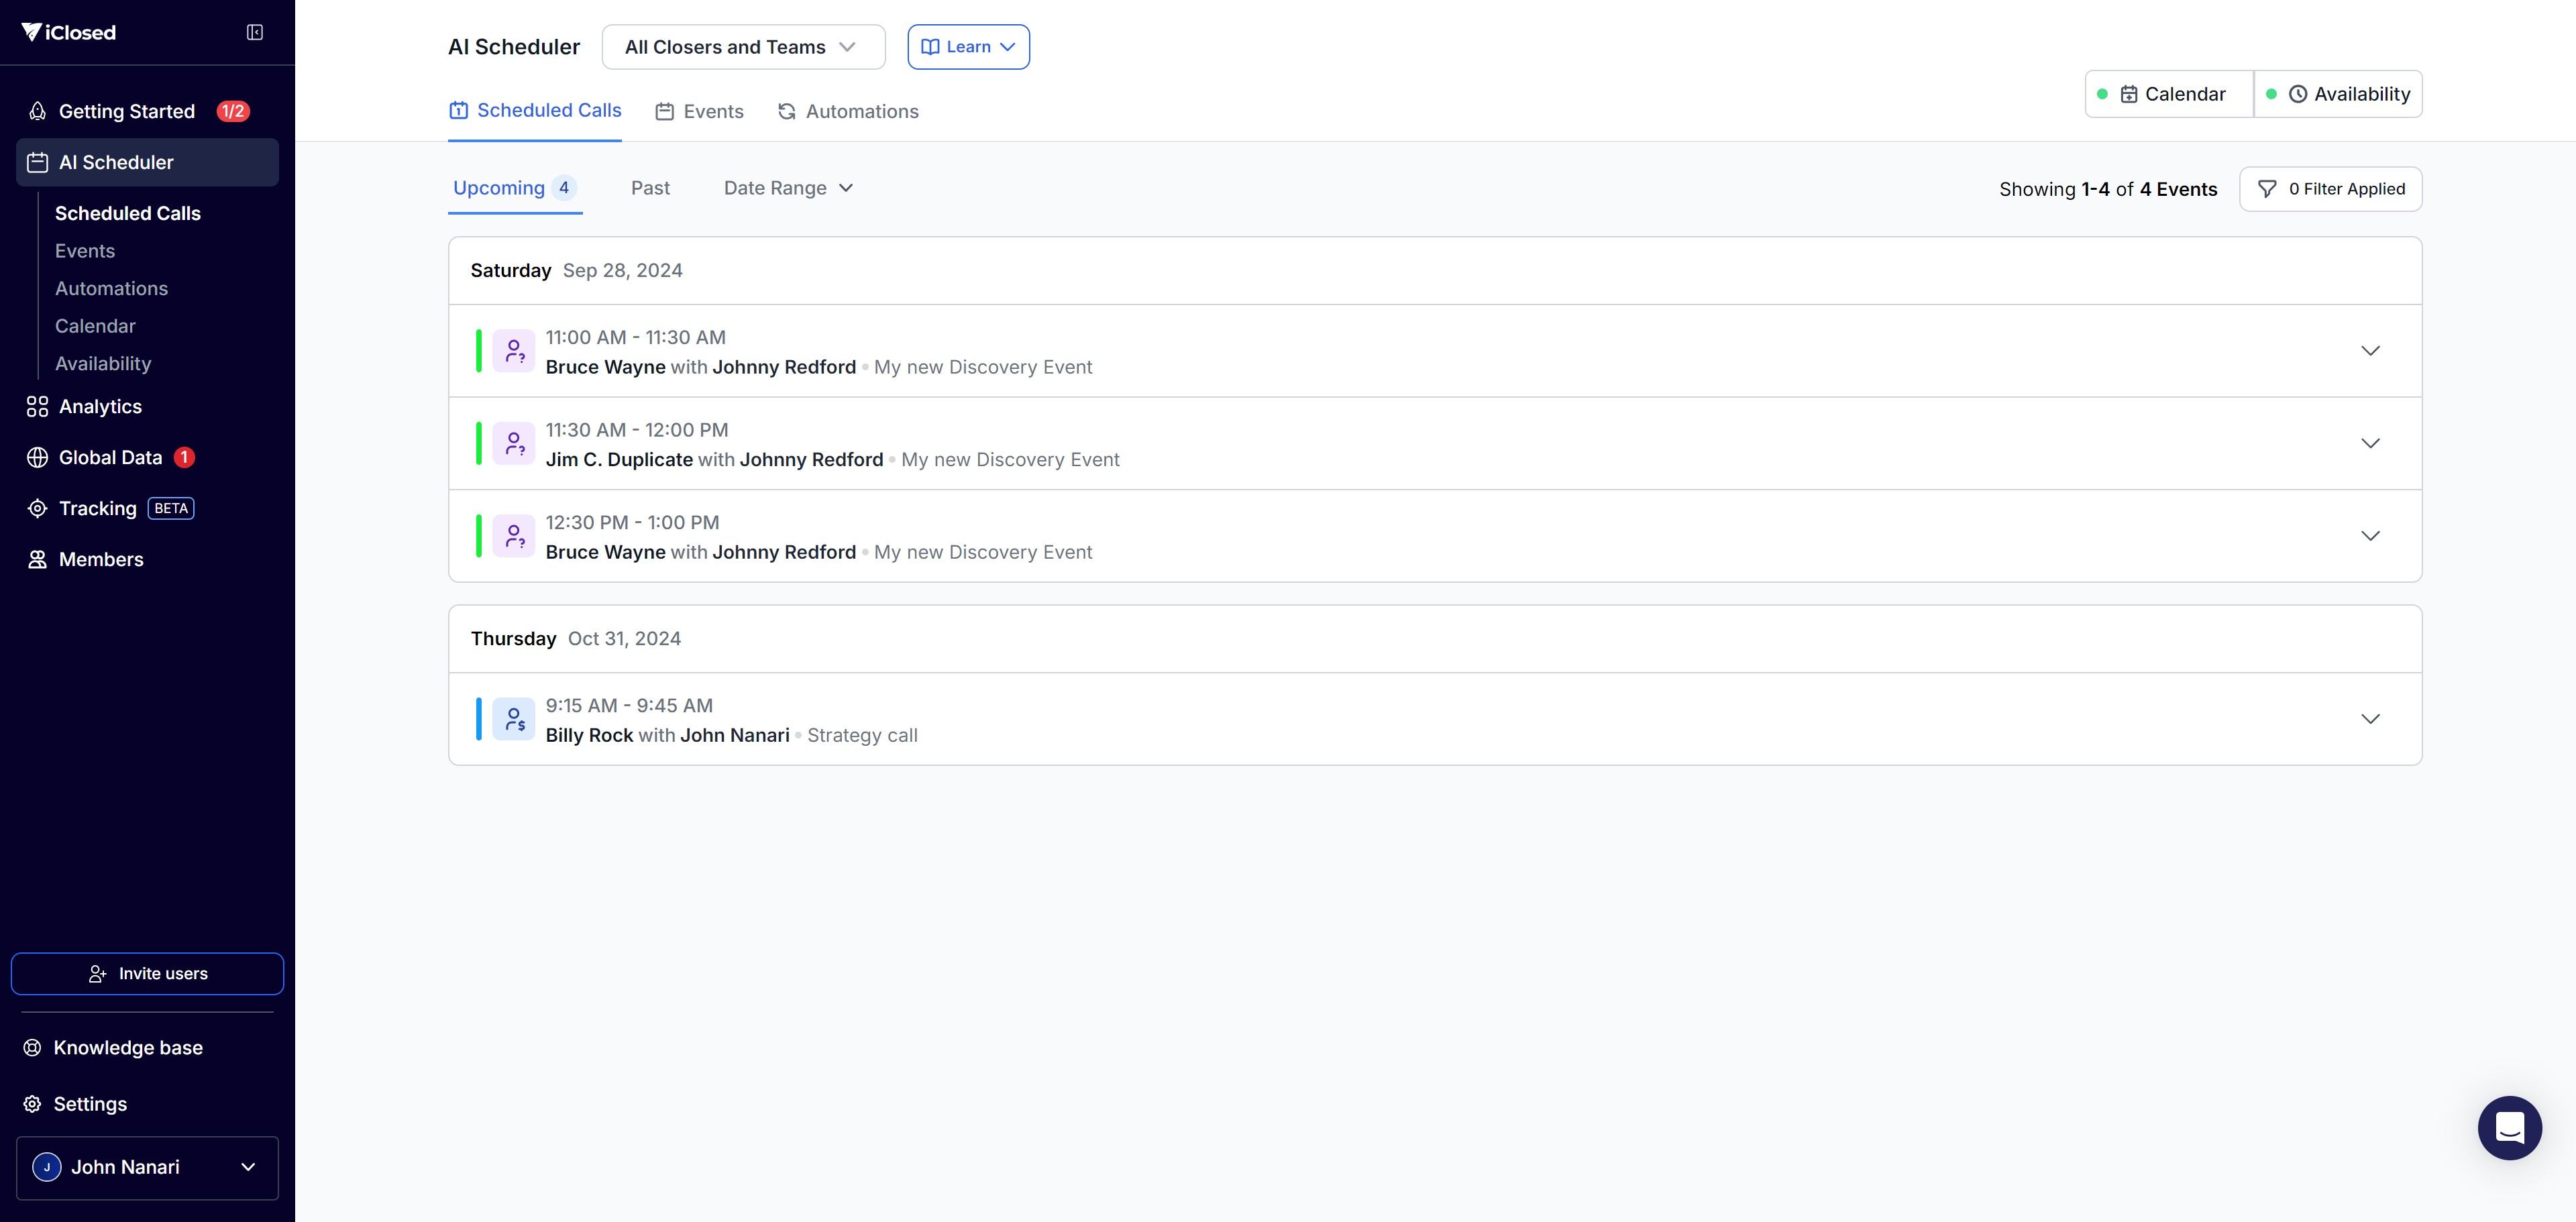Image resolution: width=2576 pixels, height=1222 pixels.
Task: Expand Jim C. Duplicate call details
Action: coord(2369,444)
